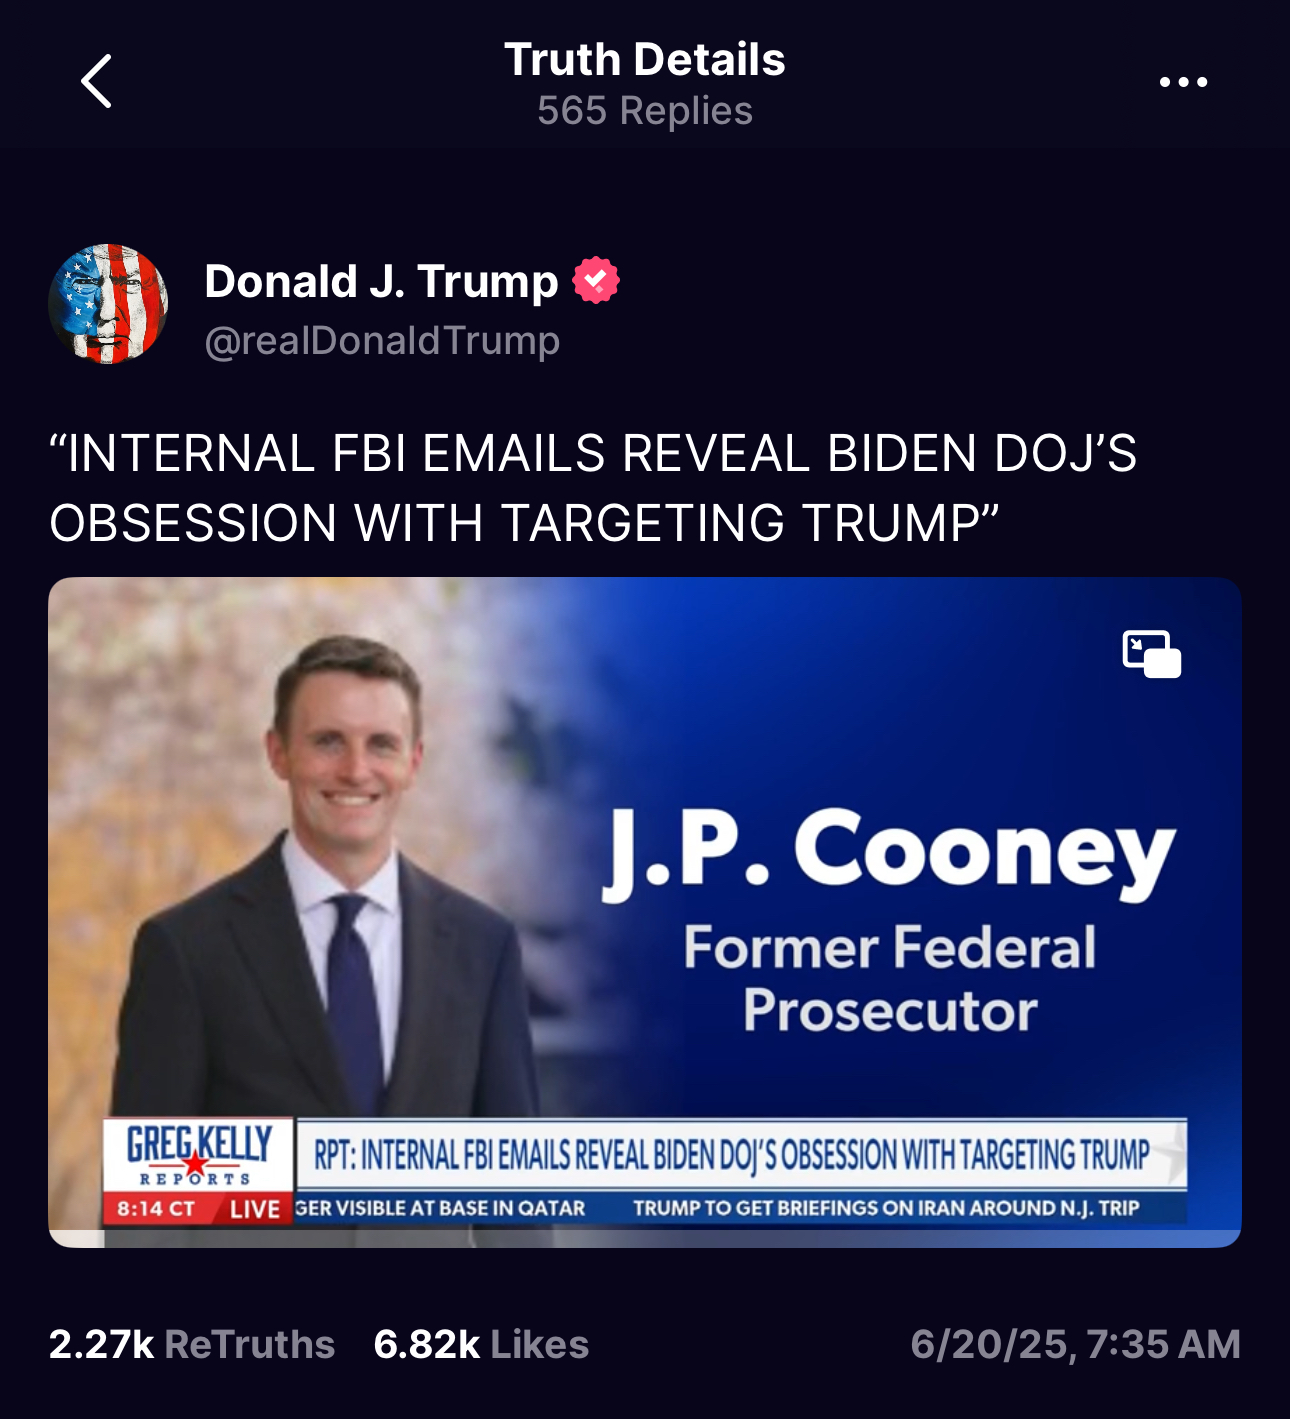Open Donald J. Trump's profile avatar

(x=108, y=304)
